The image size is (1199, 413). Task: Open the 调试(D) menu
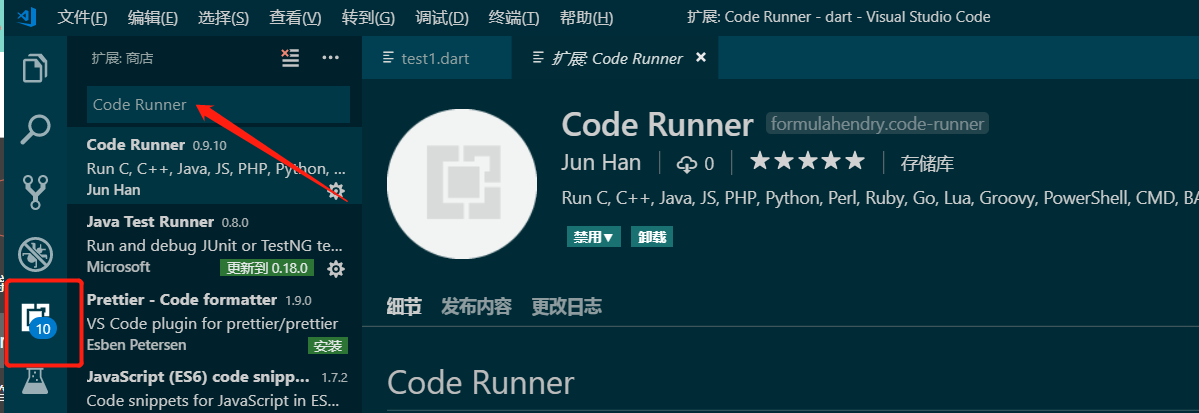click(x=442, y=17)
